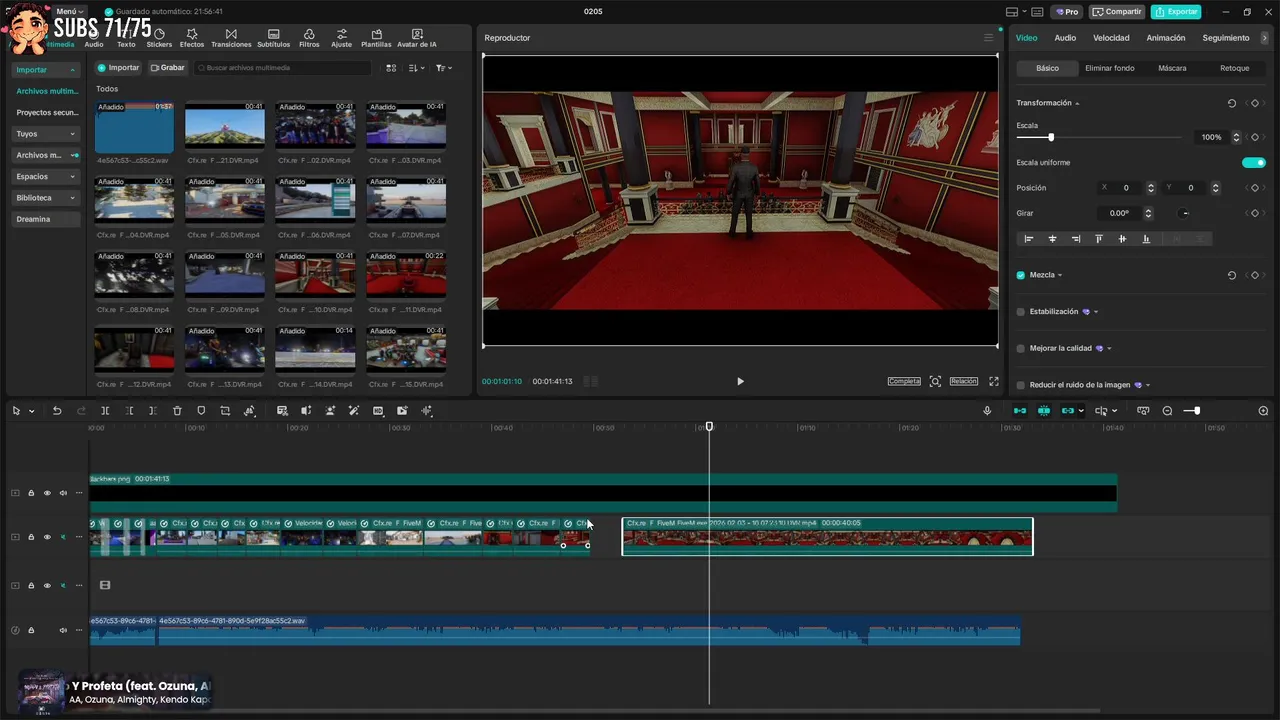This screenshot has width=1280, height=720.
Task: Undo the last timeline action
Action: 57,411
